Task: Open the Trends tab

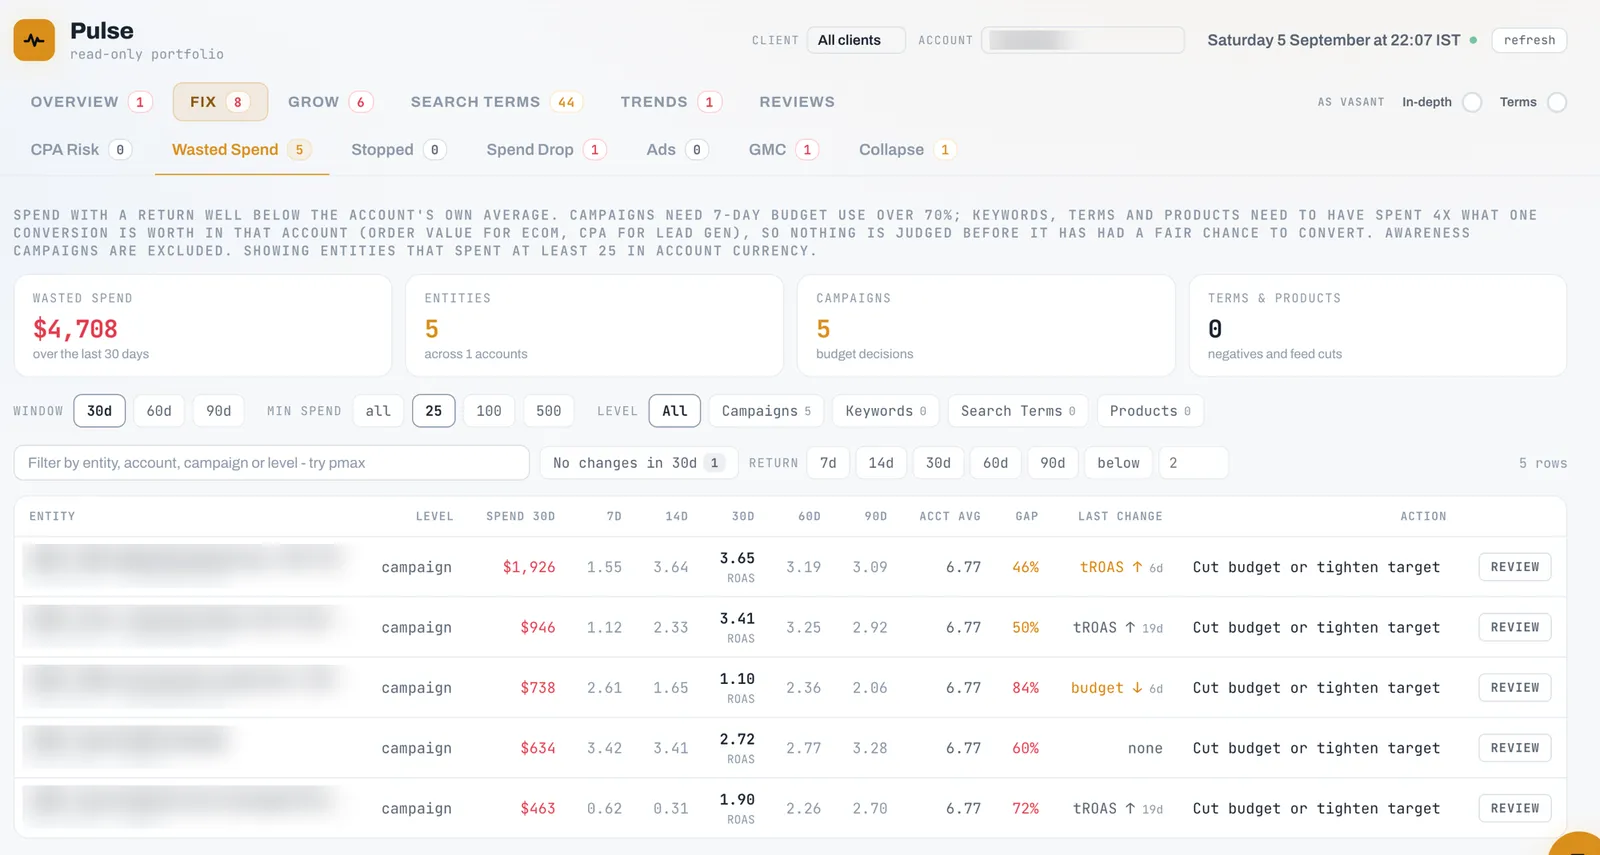Action: click(670, 102)
